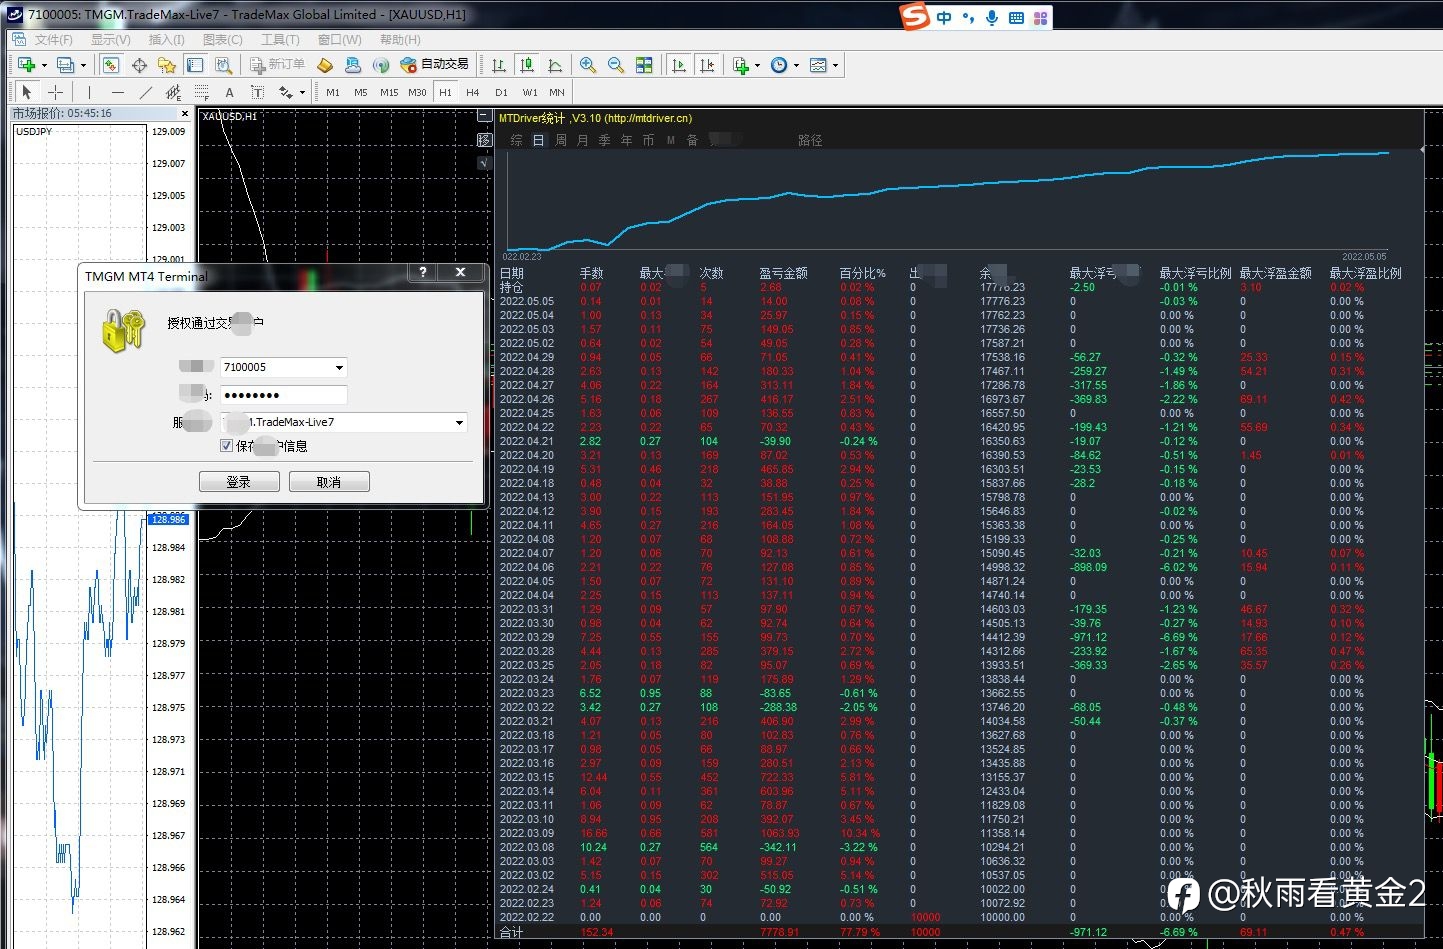Click the indicators list icon
This screenshot has height=949, width=1443.
(x=741, y=65)
